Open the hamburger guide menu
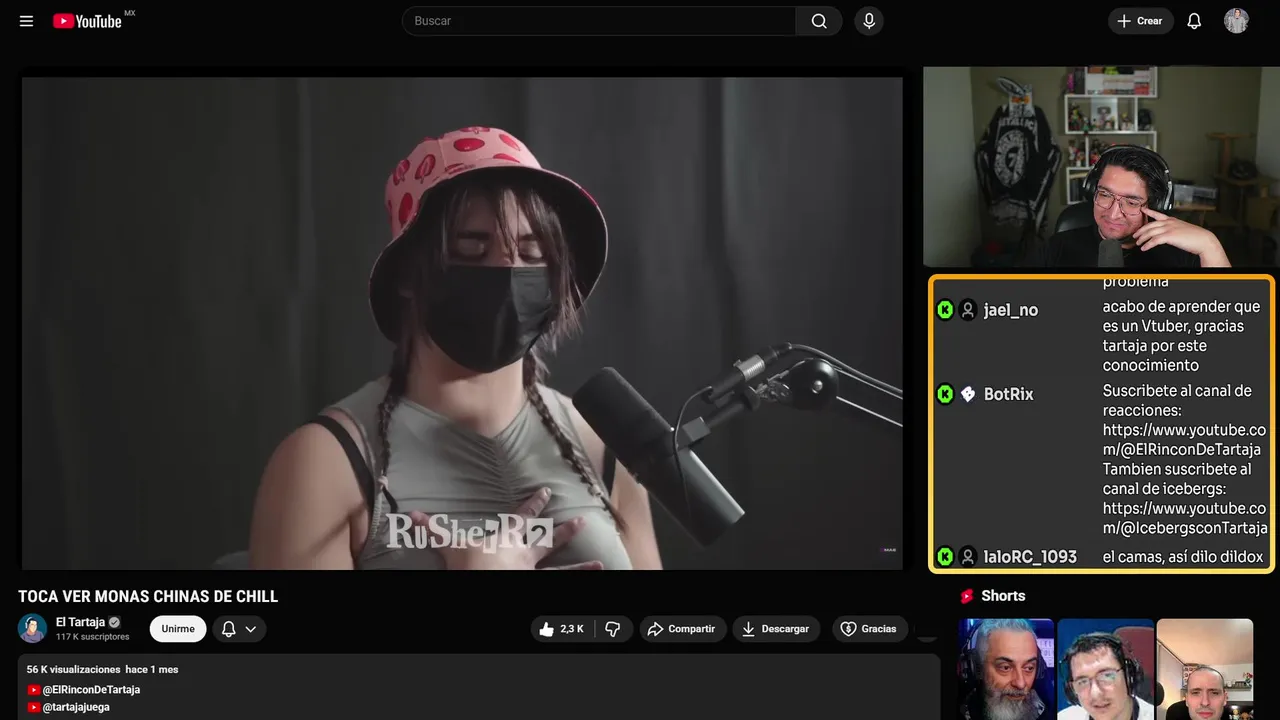Image resolution: width=1280 pixels, height=720 pixels. pyautogui.click(x=27, y=21)
